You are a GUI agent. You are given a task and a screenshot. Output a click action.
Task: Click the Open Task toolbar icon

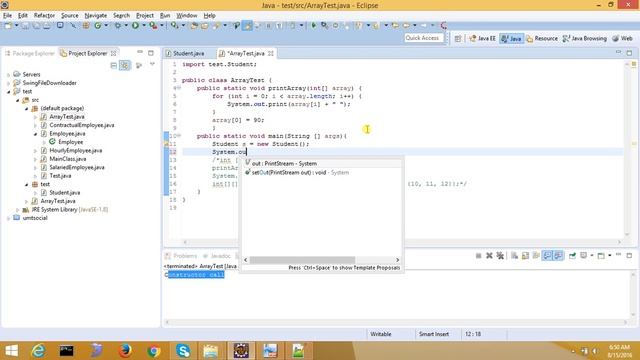pyautogui.click(x=204, y=26)
